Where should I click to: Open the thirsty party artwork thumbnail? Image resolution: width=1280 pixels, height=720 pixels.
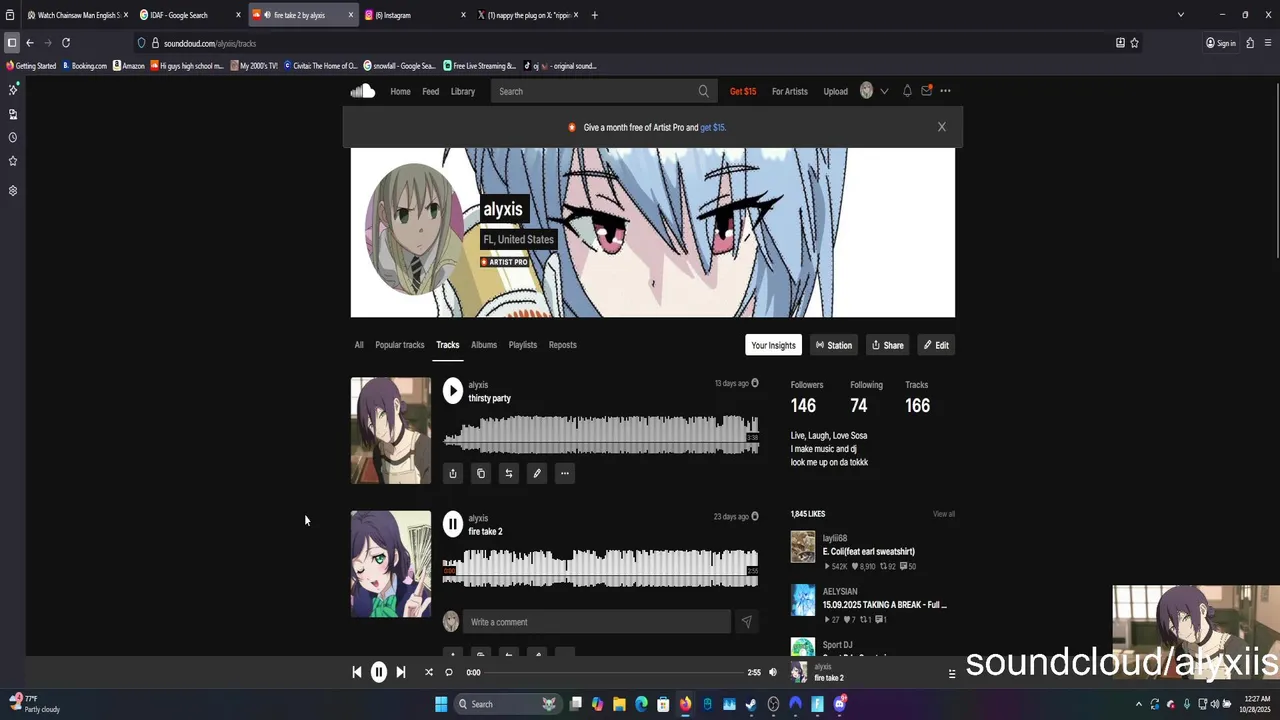[391, 431]
